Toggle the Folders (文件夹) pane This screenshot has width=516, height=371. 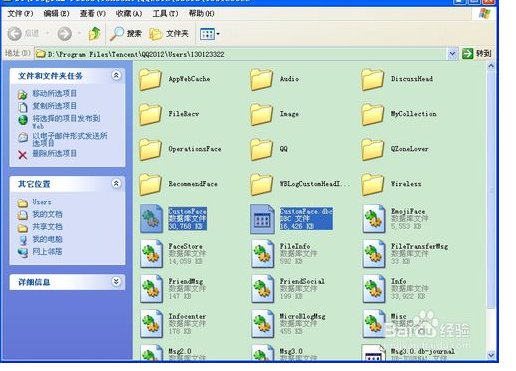pos(169,34)
